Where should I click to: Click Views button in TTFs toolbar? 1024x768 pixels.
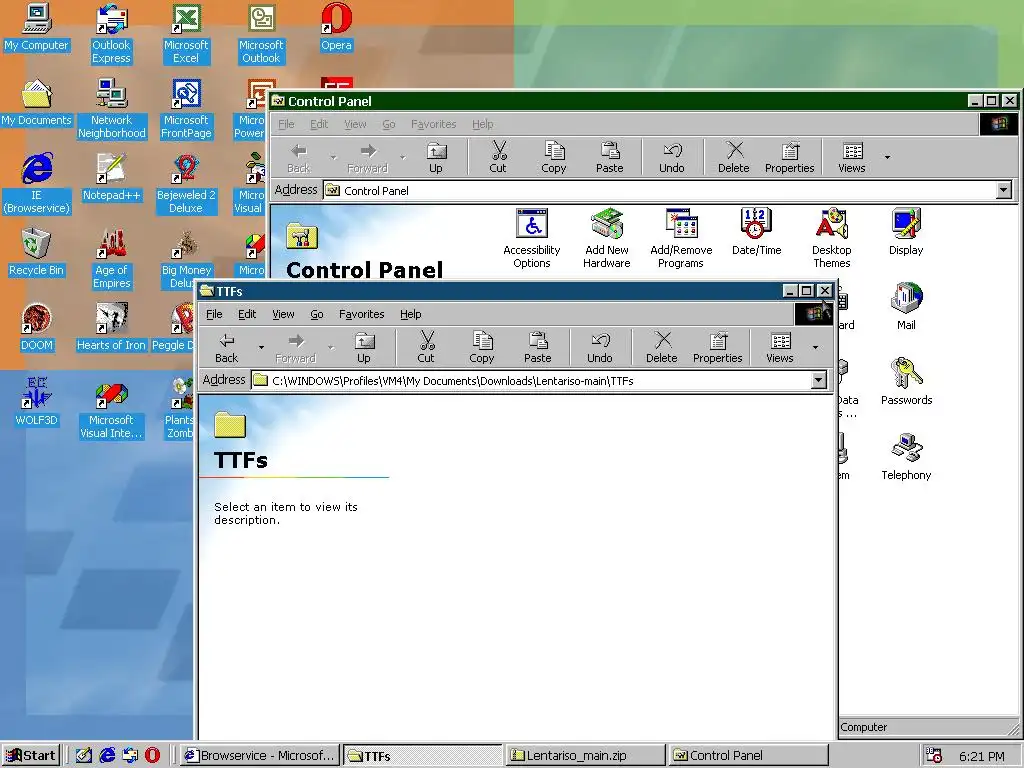click(780, 347)
